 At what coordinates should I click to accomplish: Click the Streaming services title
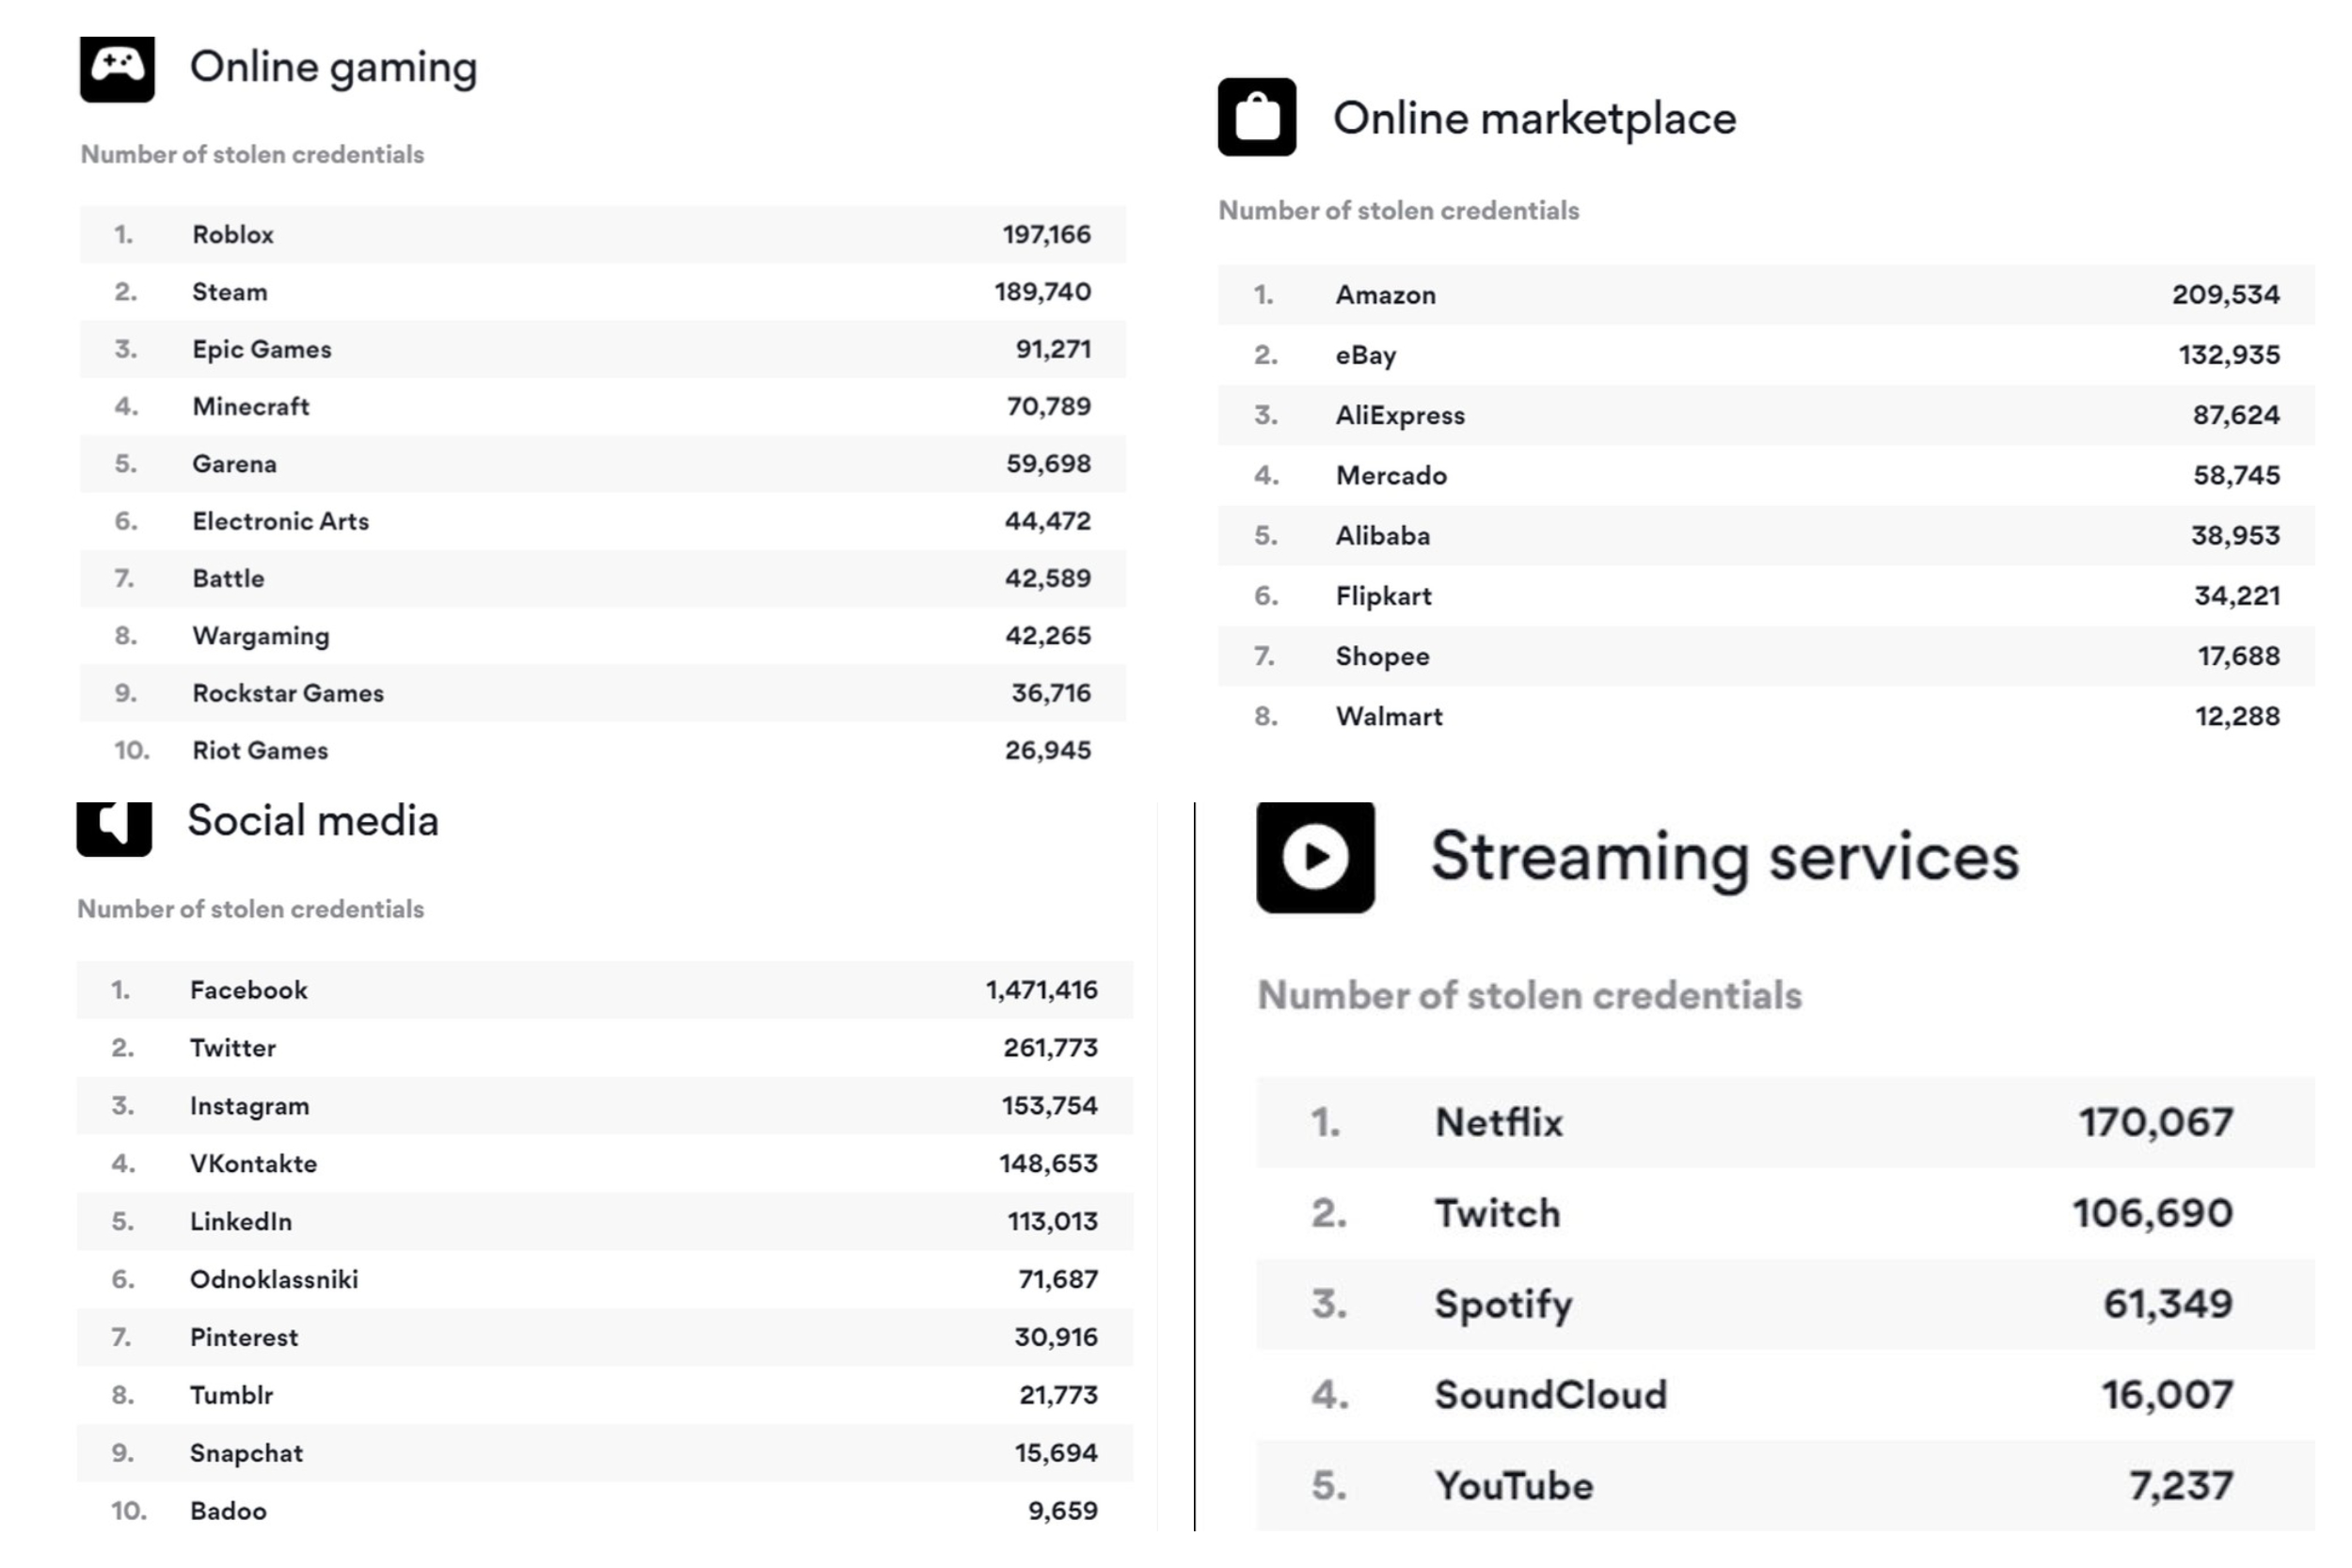tap(1724, 857)
